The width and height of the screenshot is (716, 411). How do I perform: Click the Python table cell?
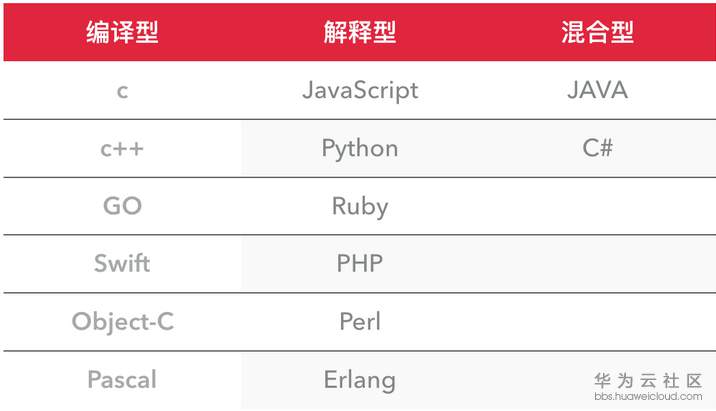tap(360, 149)
